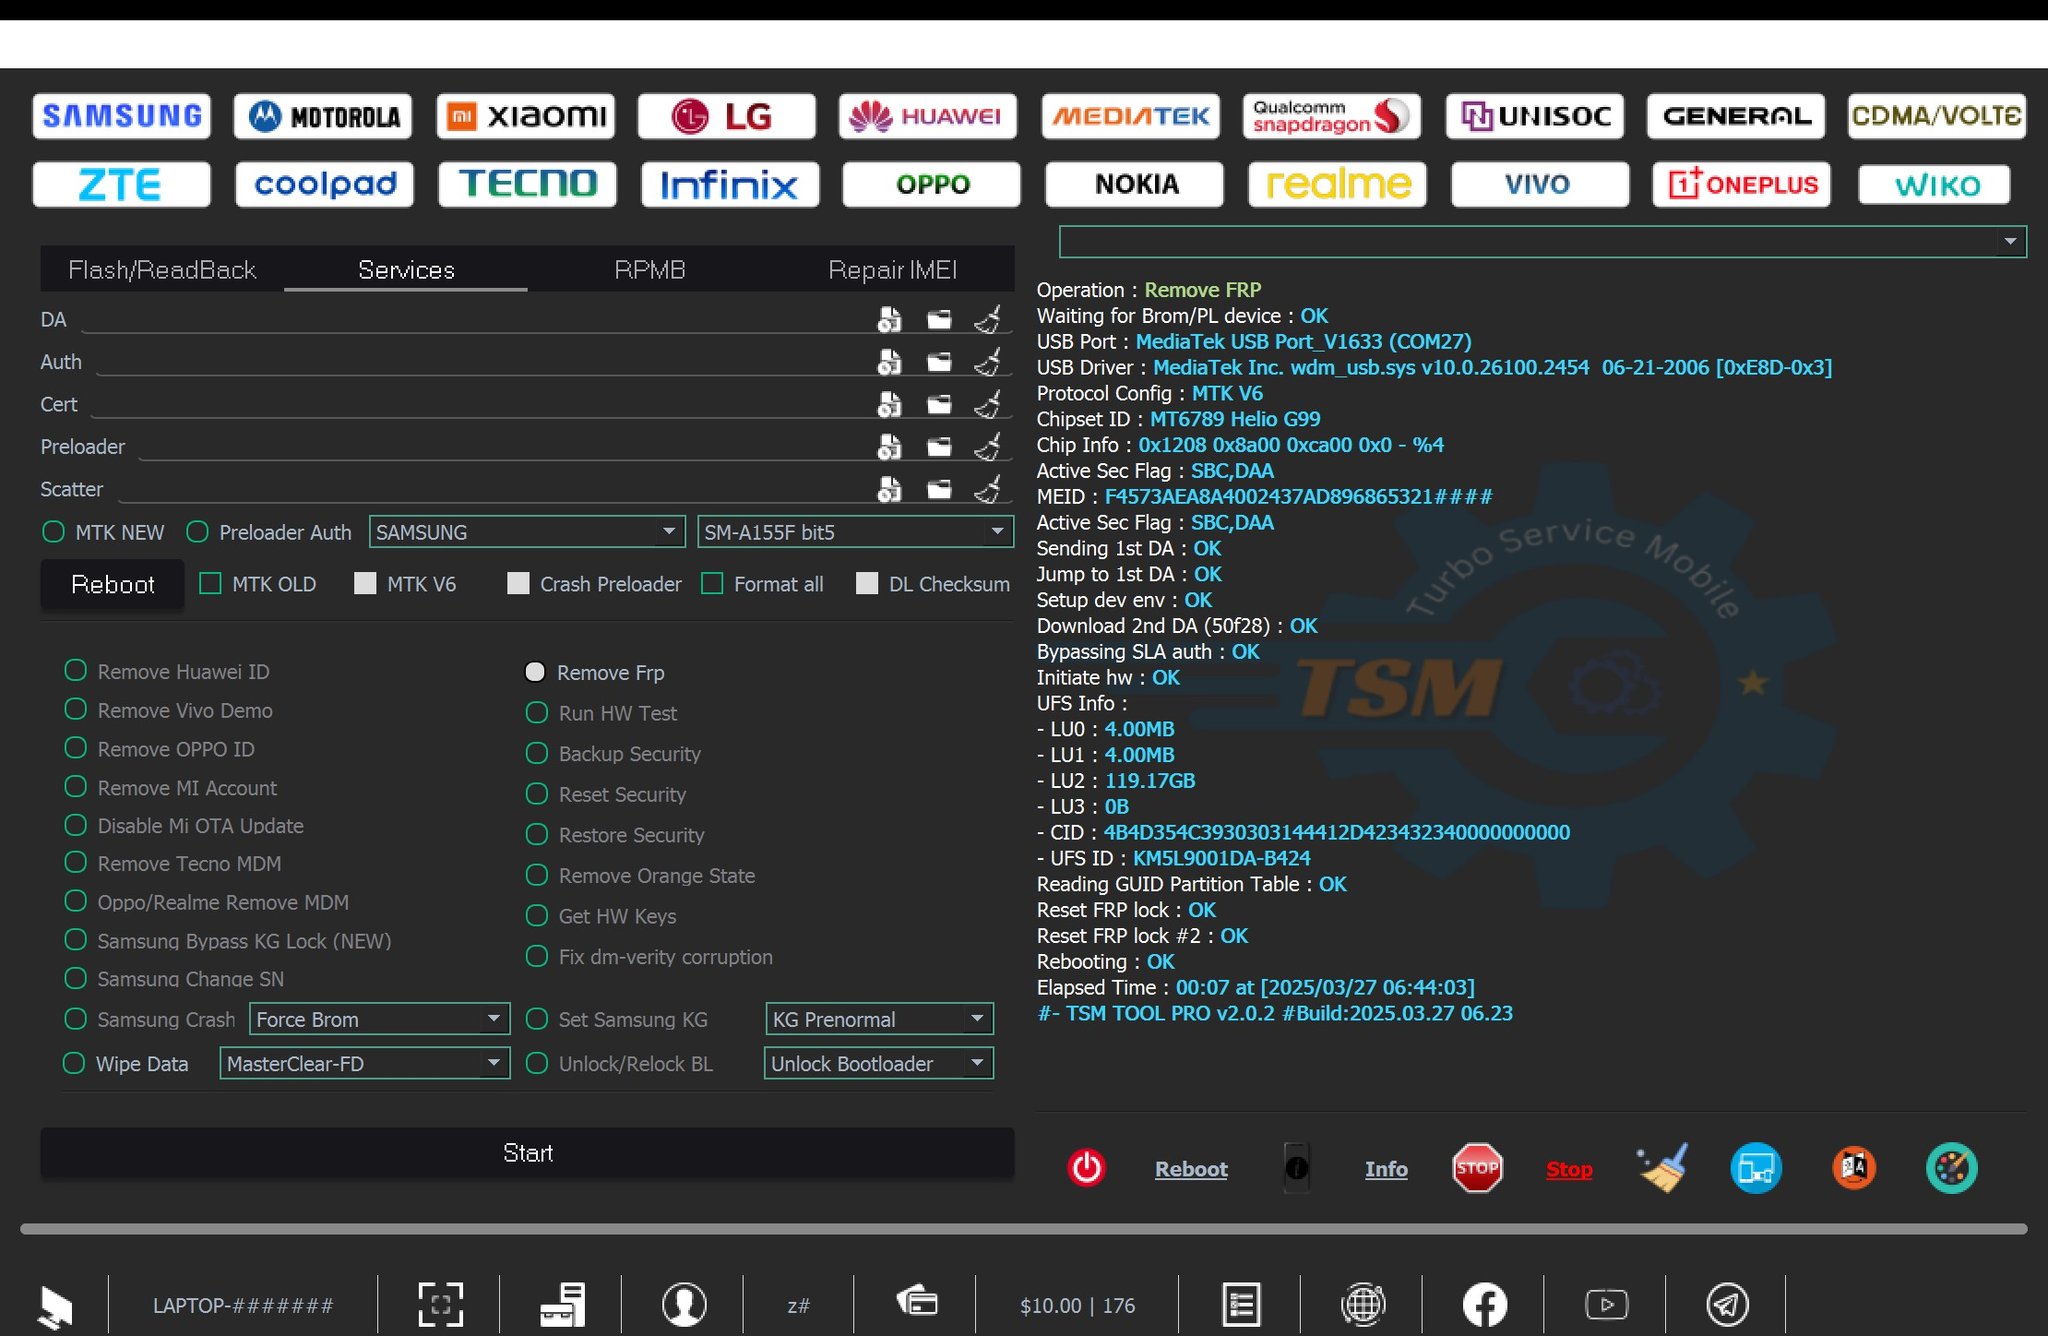Check the MTK OLD checkbox

pyautogui.click(x=210, y=584)
